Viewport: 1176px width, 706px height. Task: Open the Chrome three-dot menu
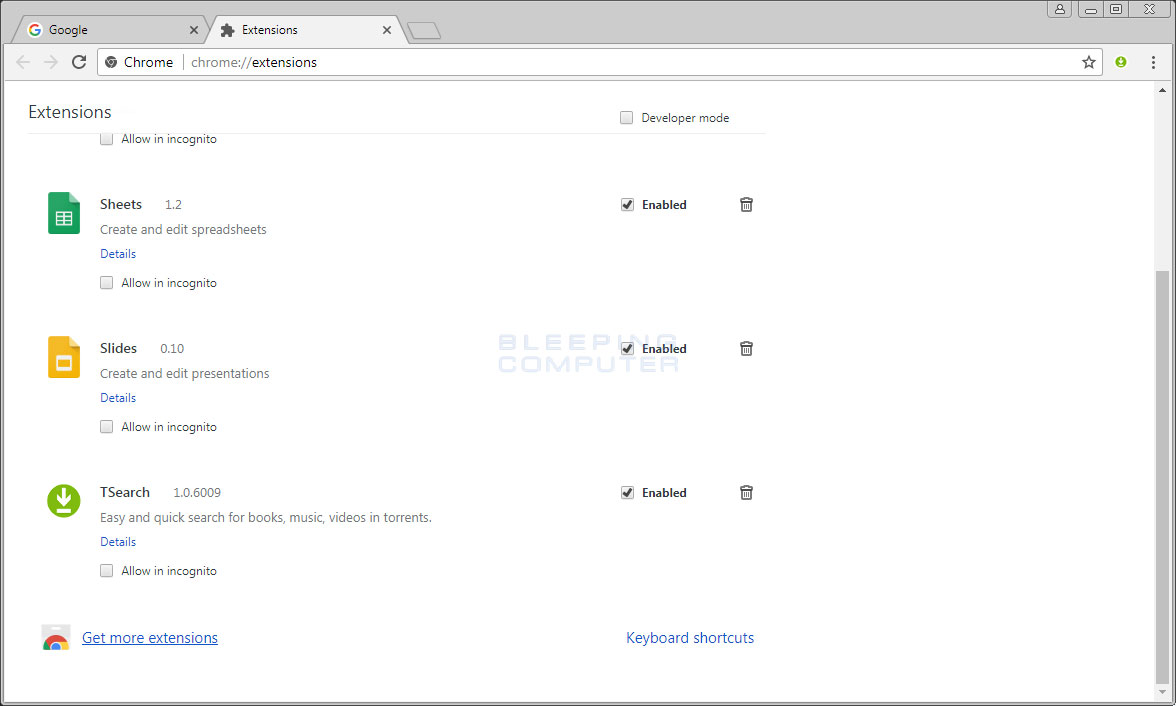1154,62
